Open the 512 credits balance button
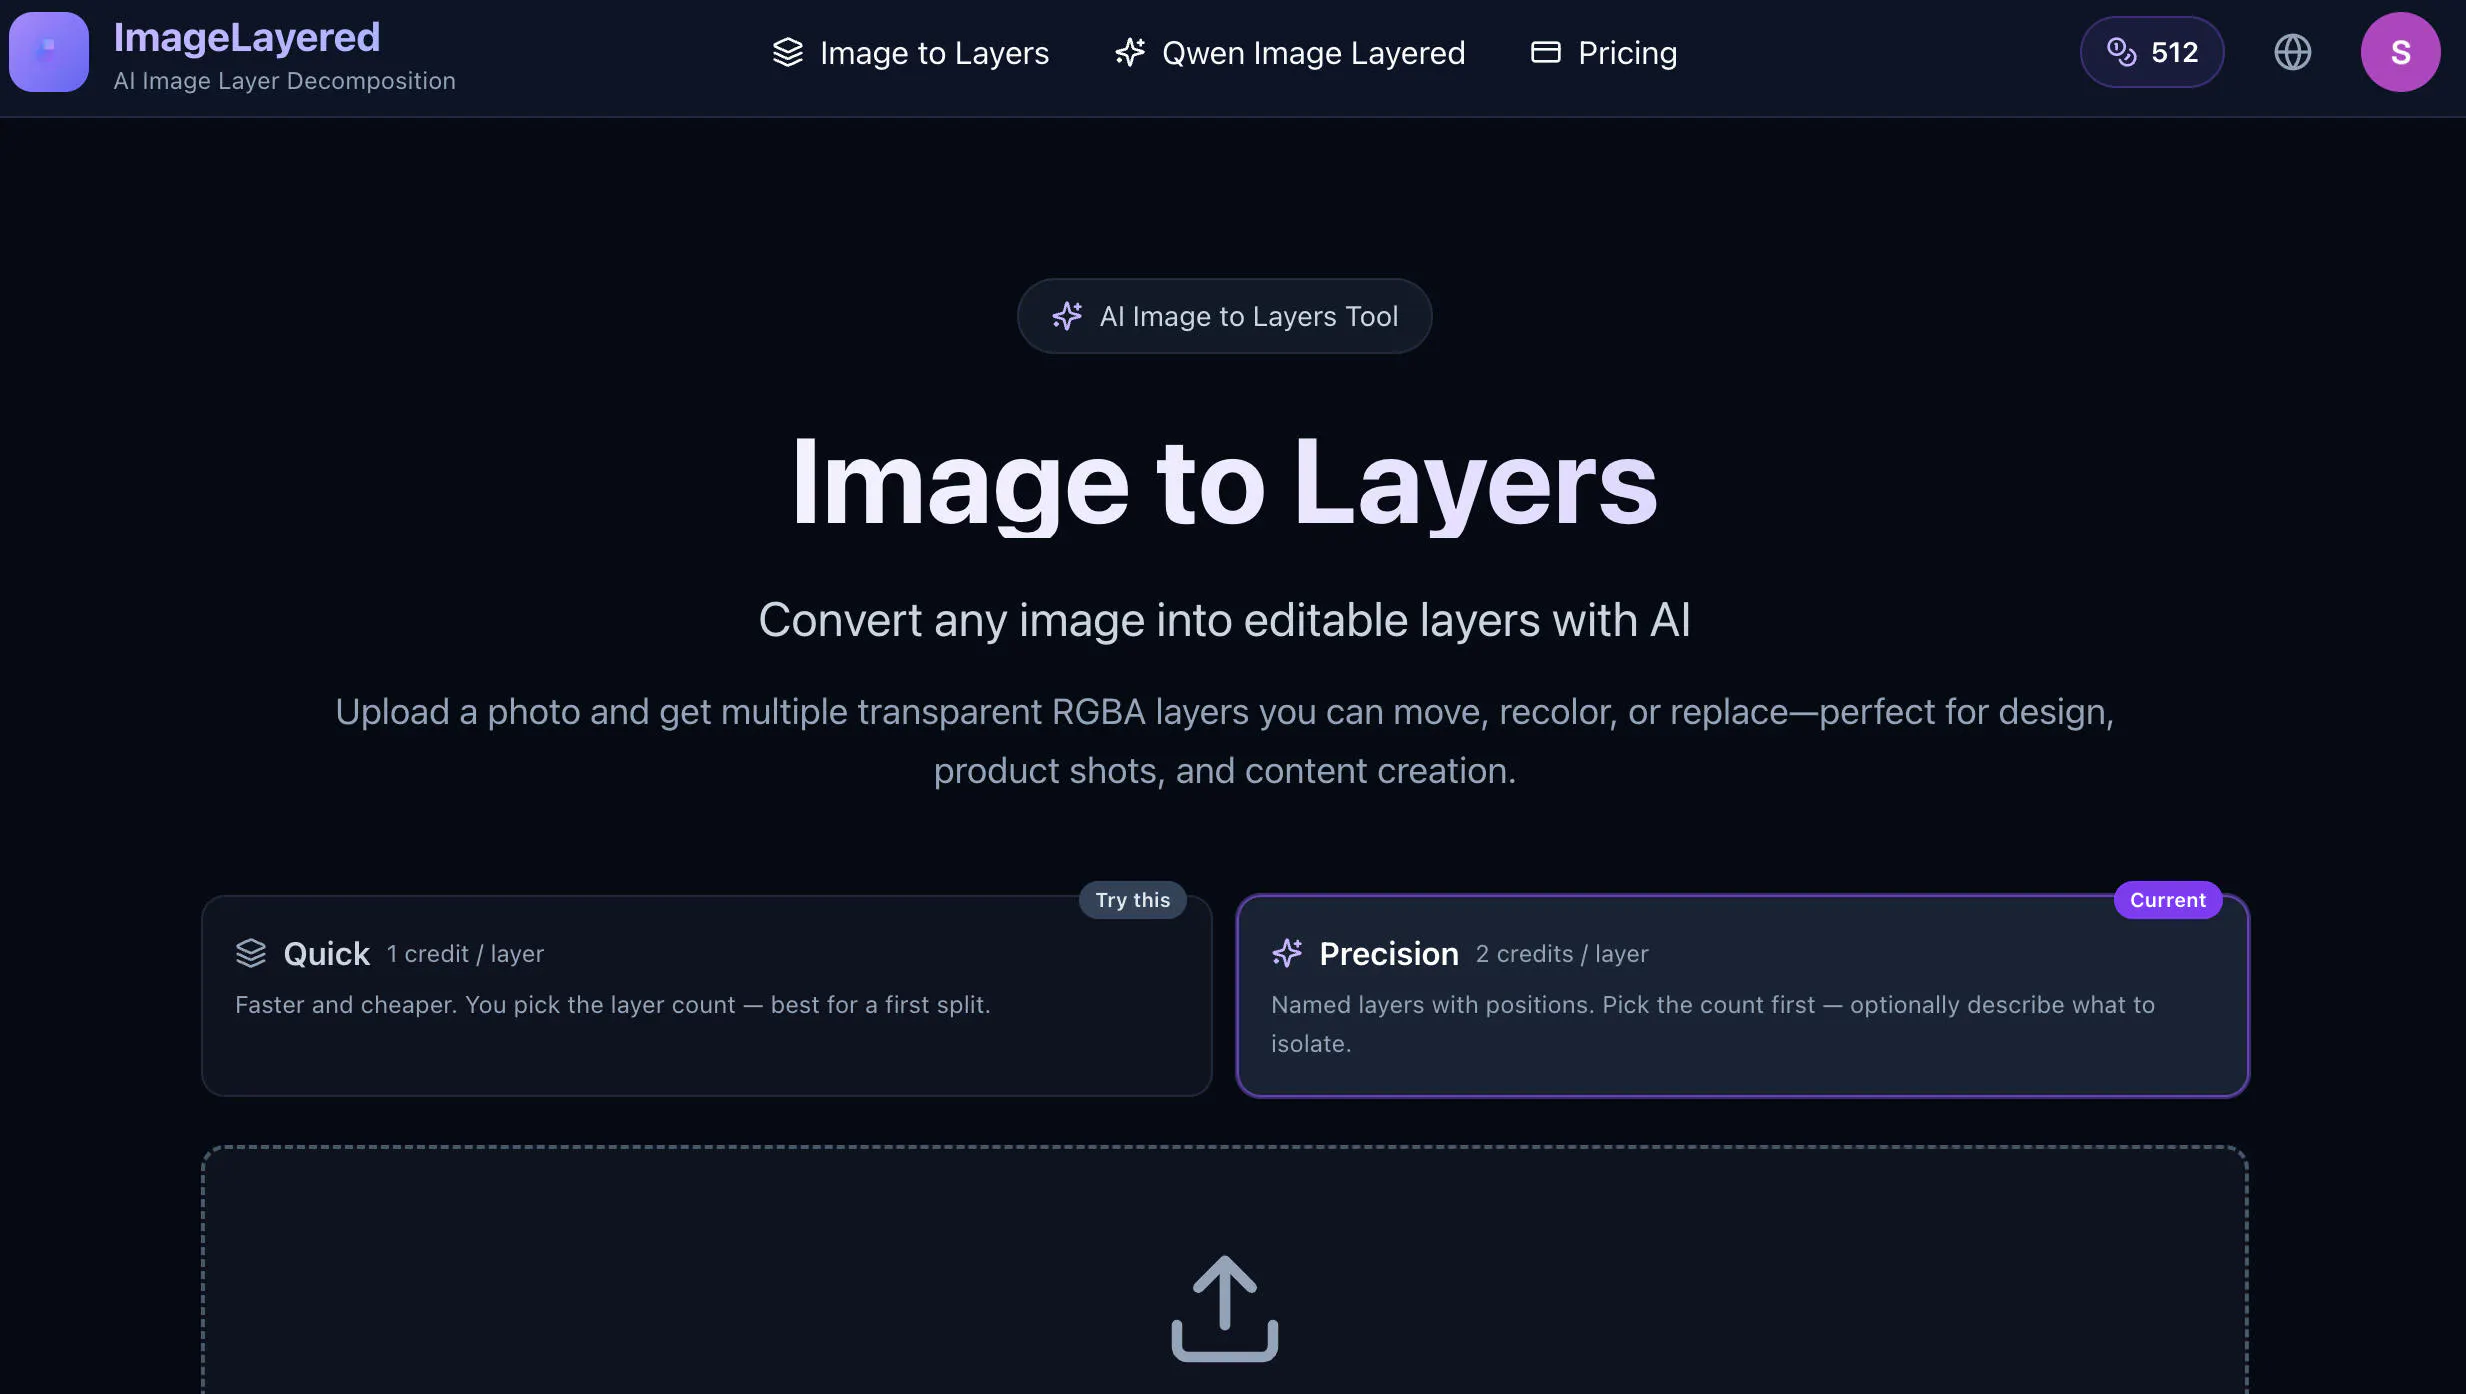2466x1394 pixels. click(x=2152, y=52)
